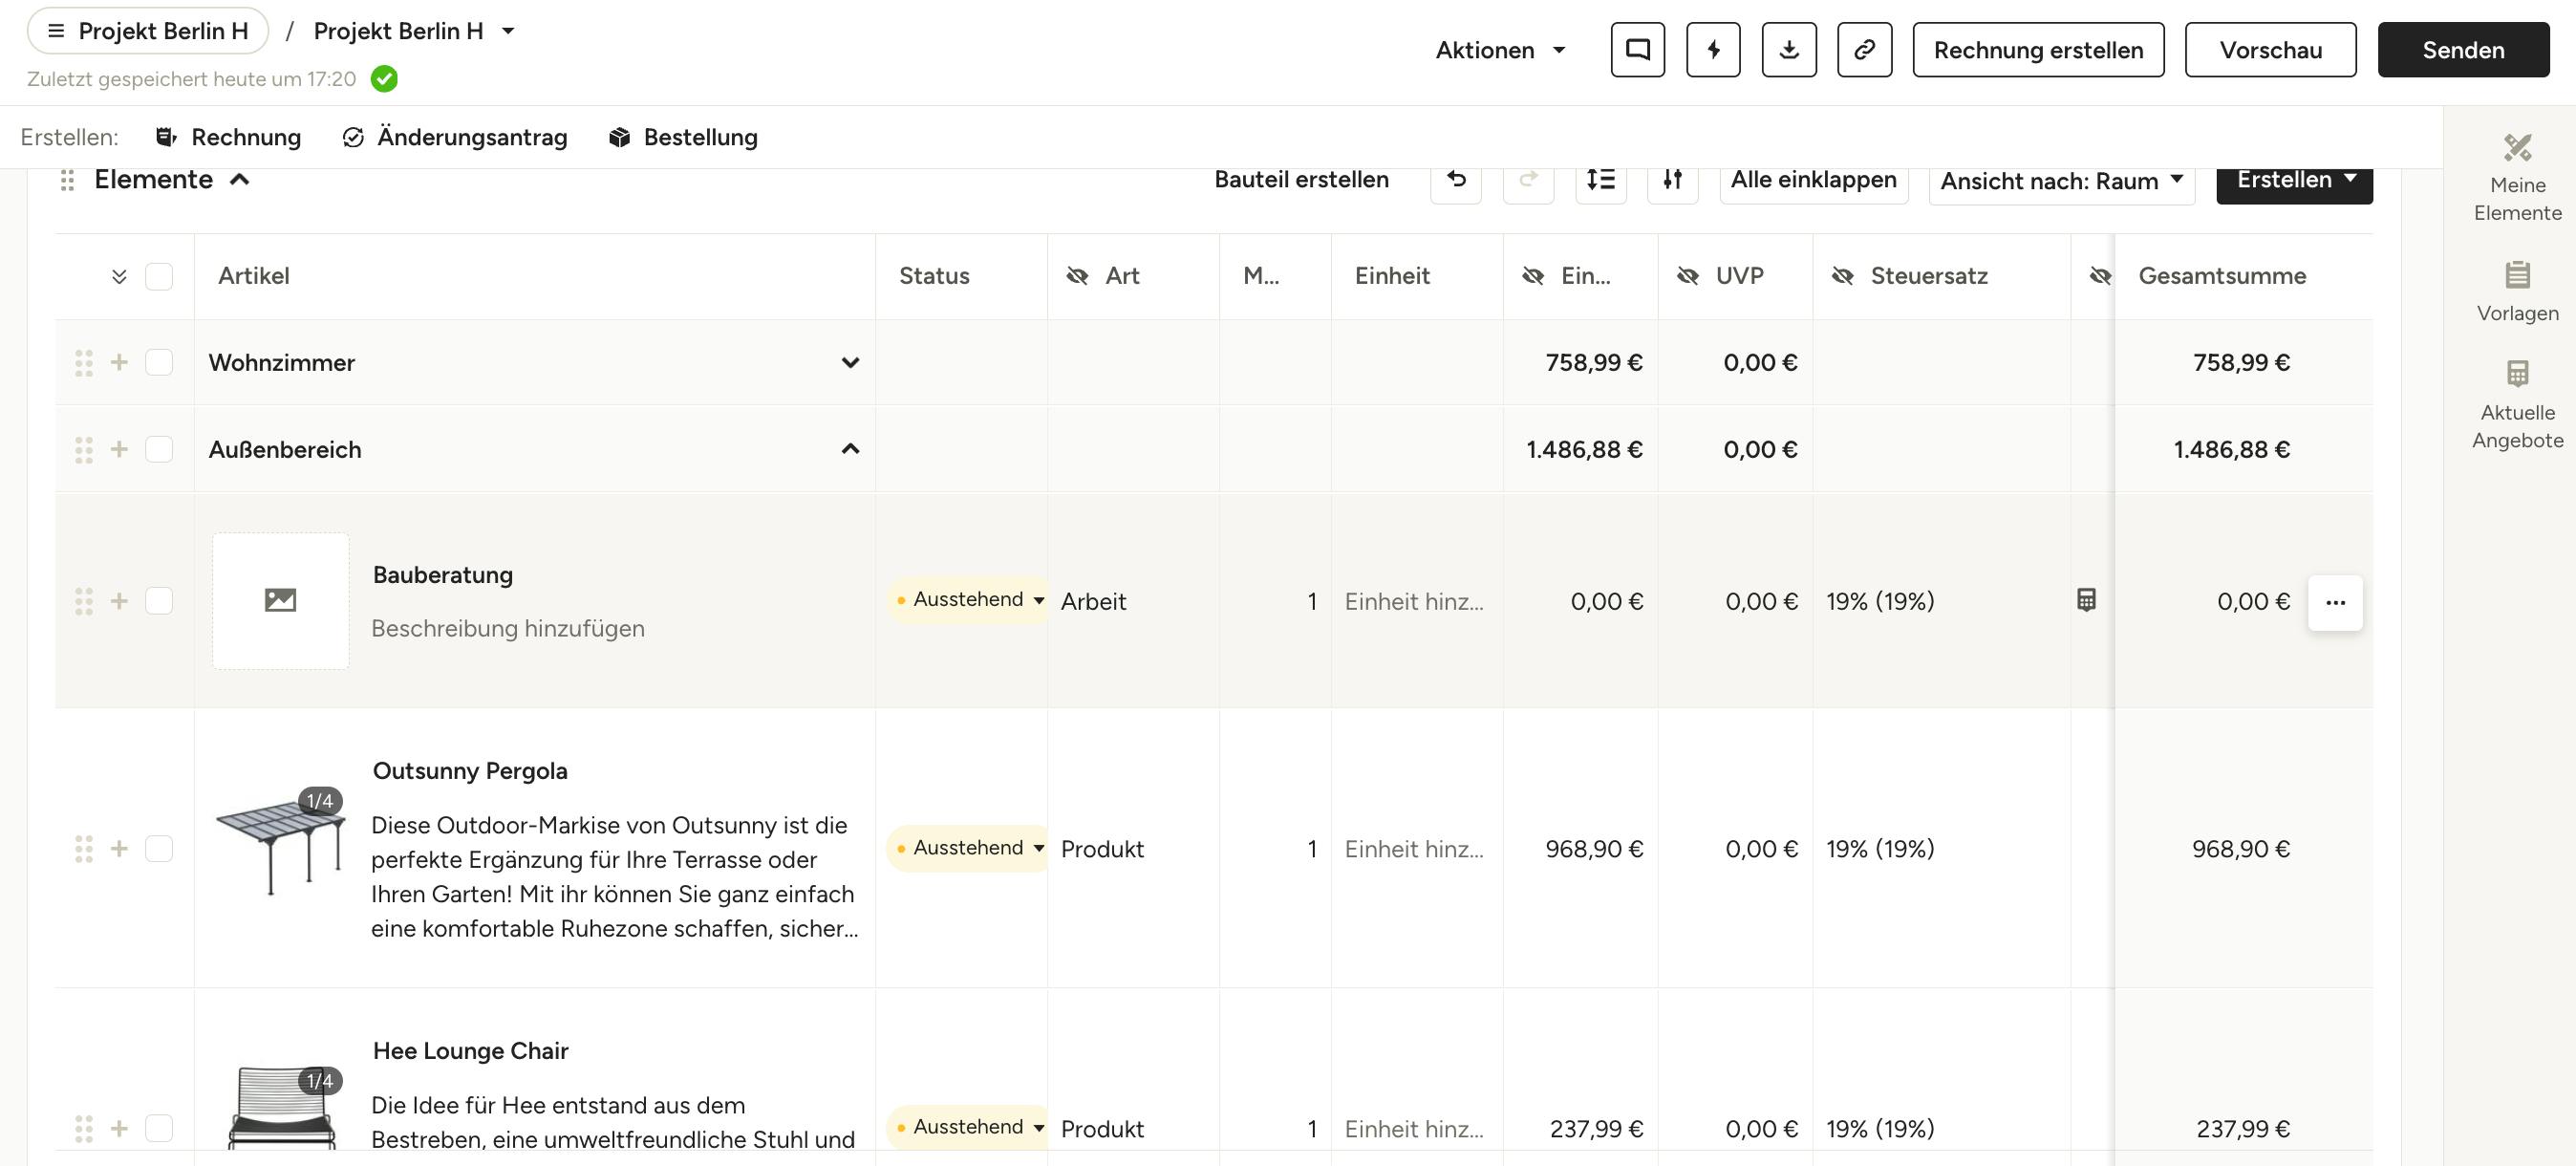Screen dimensions: 2576x1166
Task: Click the plus icon in Bauberatung row
Action: coord(119,601)
